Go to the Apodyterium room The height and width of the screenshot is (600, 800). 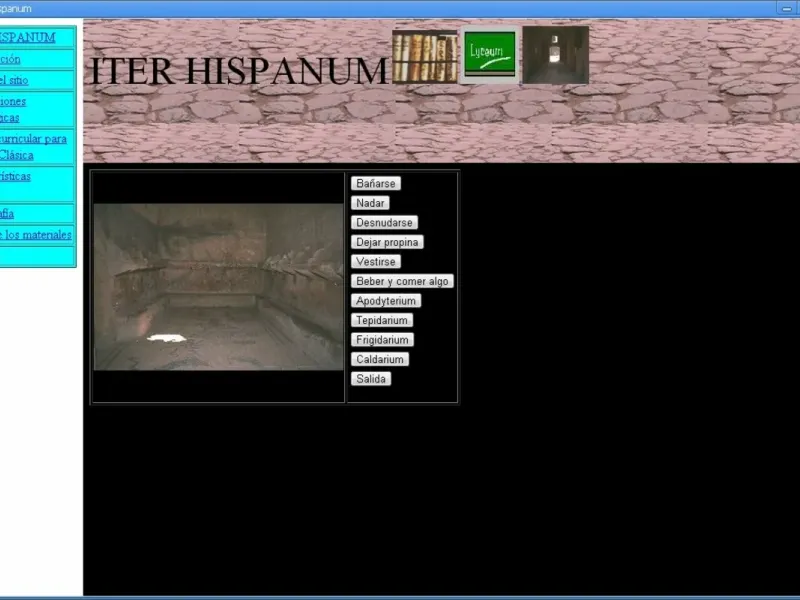click(386, 301)
